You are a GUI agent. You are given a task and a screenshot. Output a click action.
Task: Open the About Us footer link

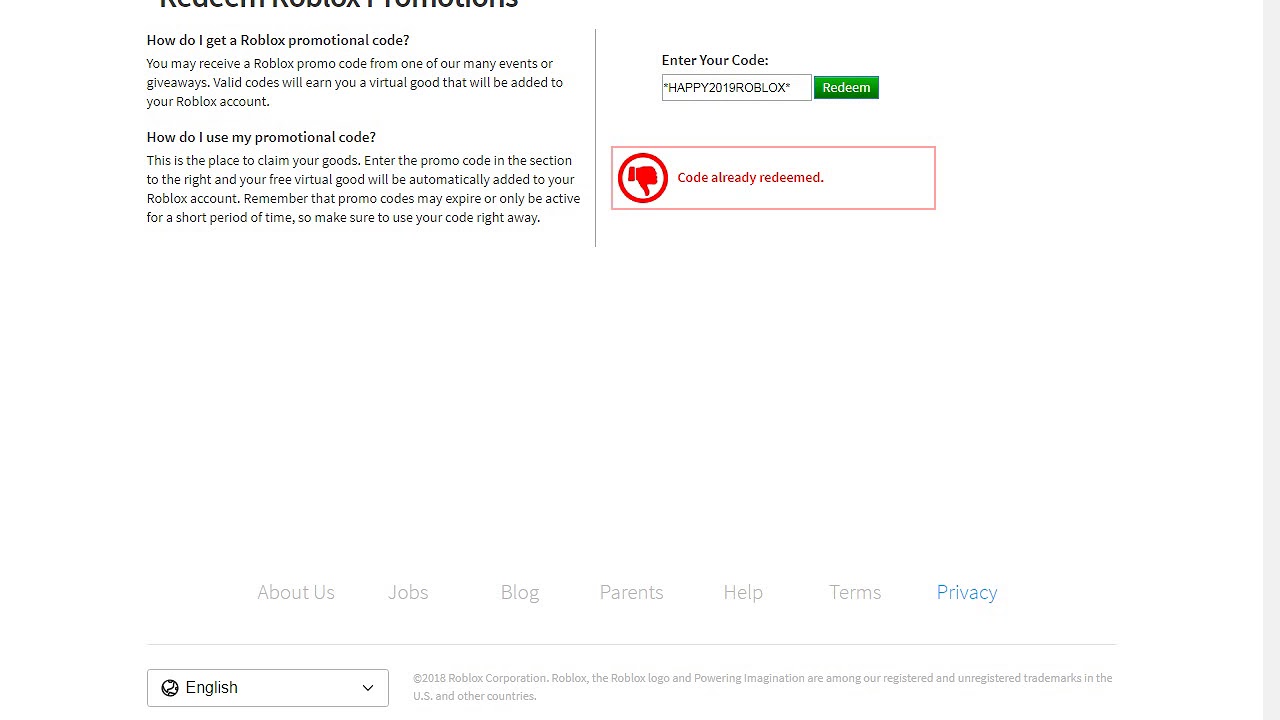(x=296, y=592)
